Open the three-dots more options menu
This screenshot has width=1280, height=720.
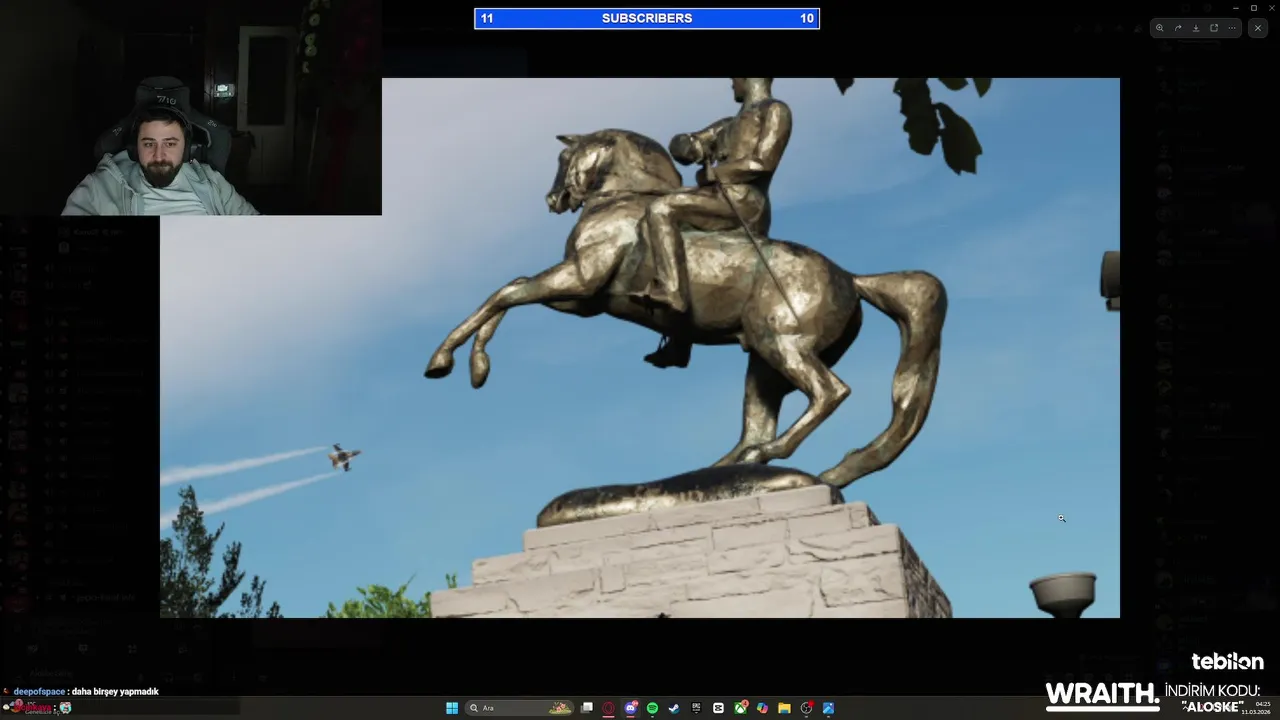(1232, 28)
